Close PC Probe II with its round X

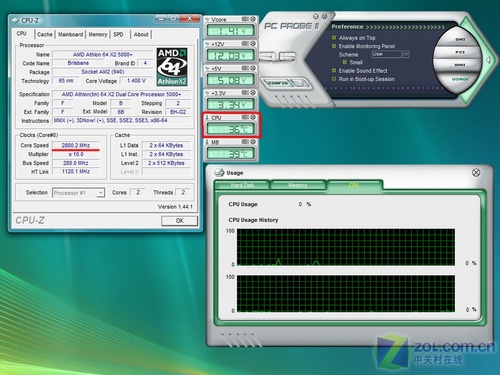[x=324, y=16]
